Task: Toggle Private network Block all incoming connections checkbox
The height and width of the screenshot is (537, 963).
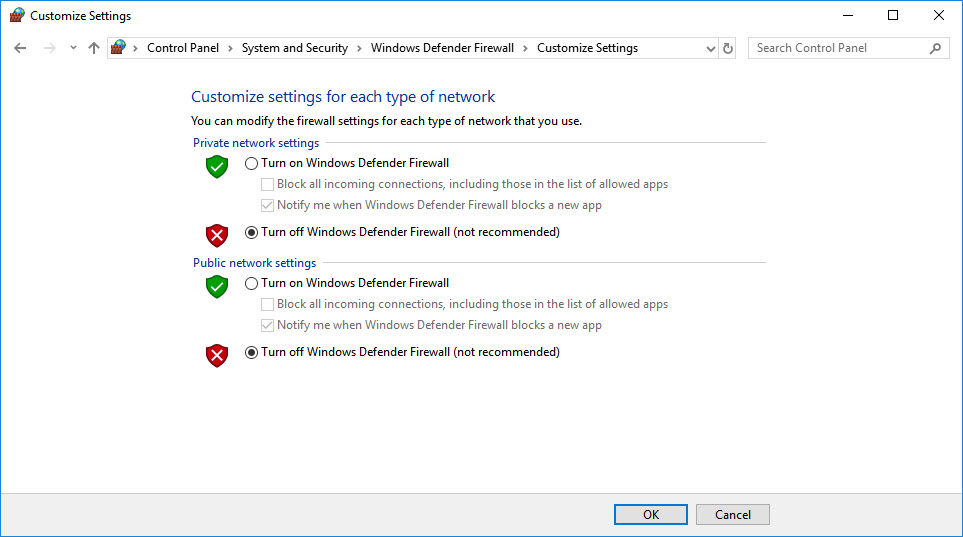Action: (x=267, y=184)
